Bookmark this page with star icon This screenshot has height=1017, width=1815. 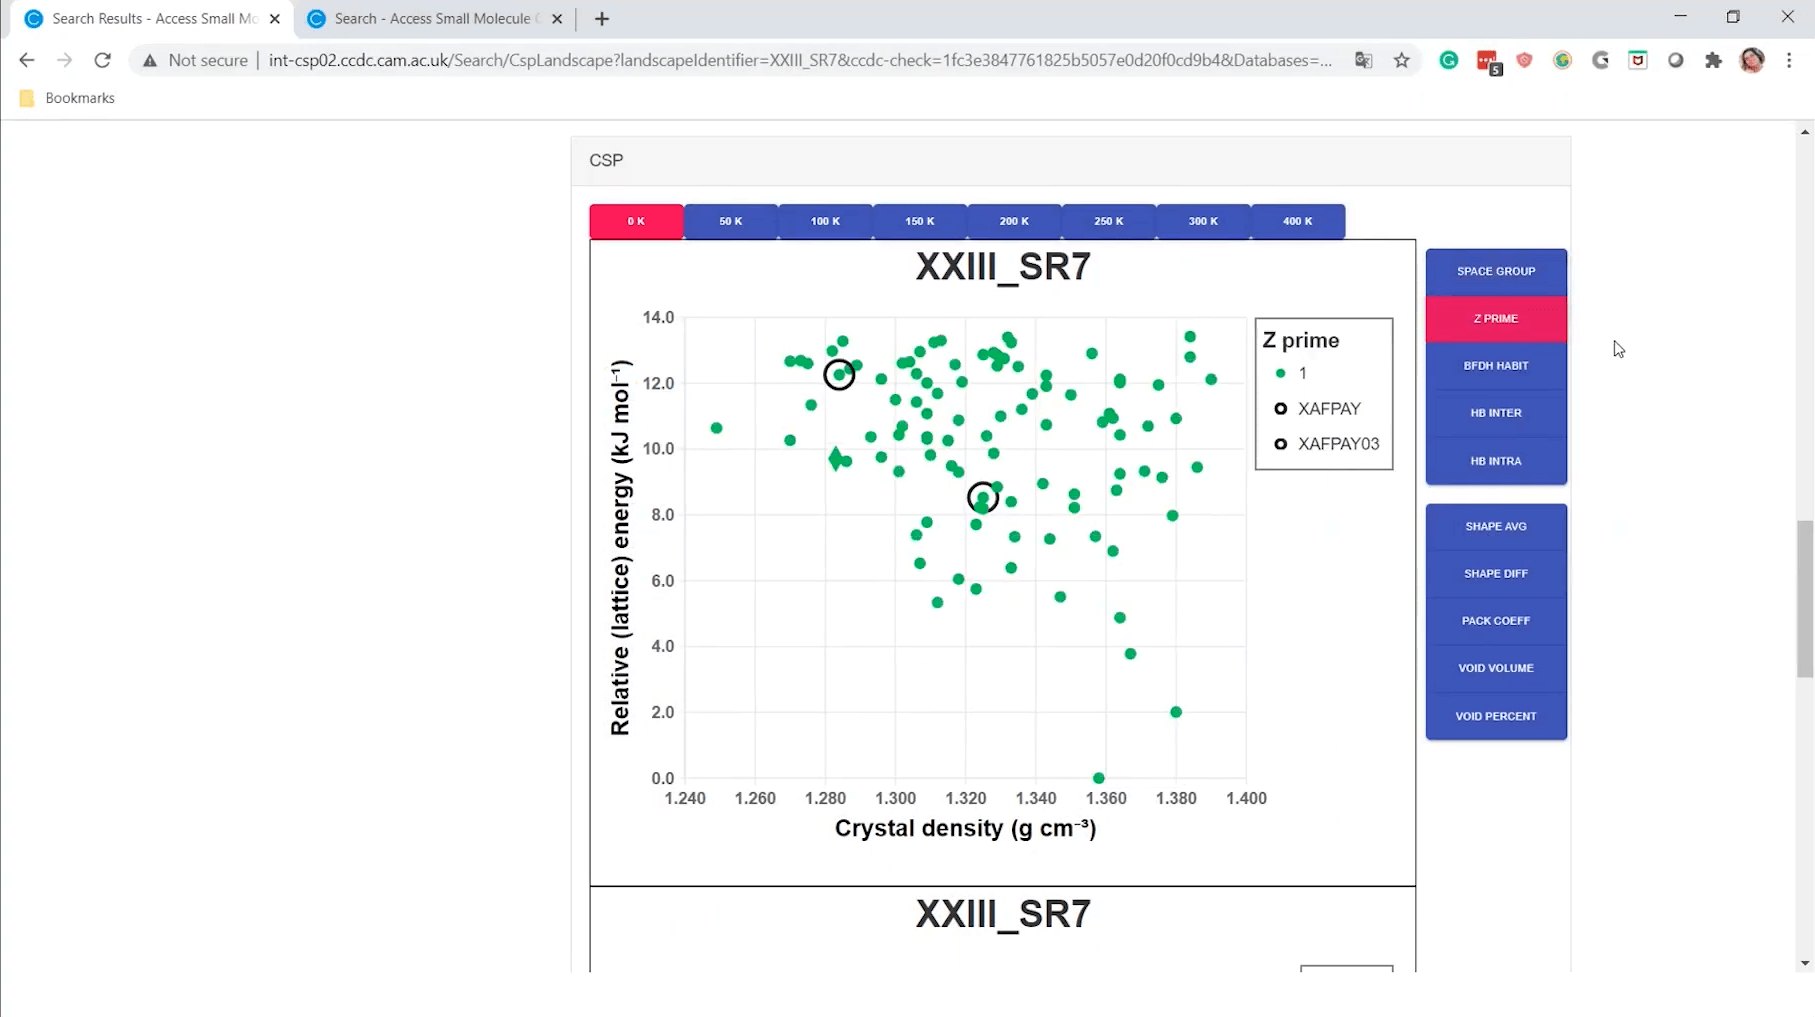click(1401, 60)
